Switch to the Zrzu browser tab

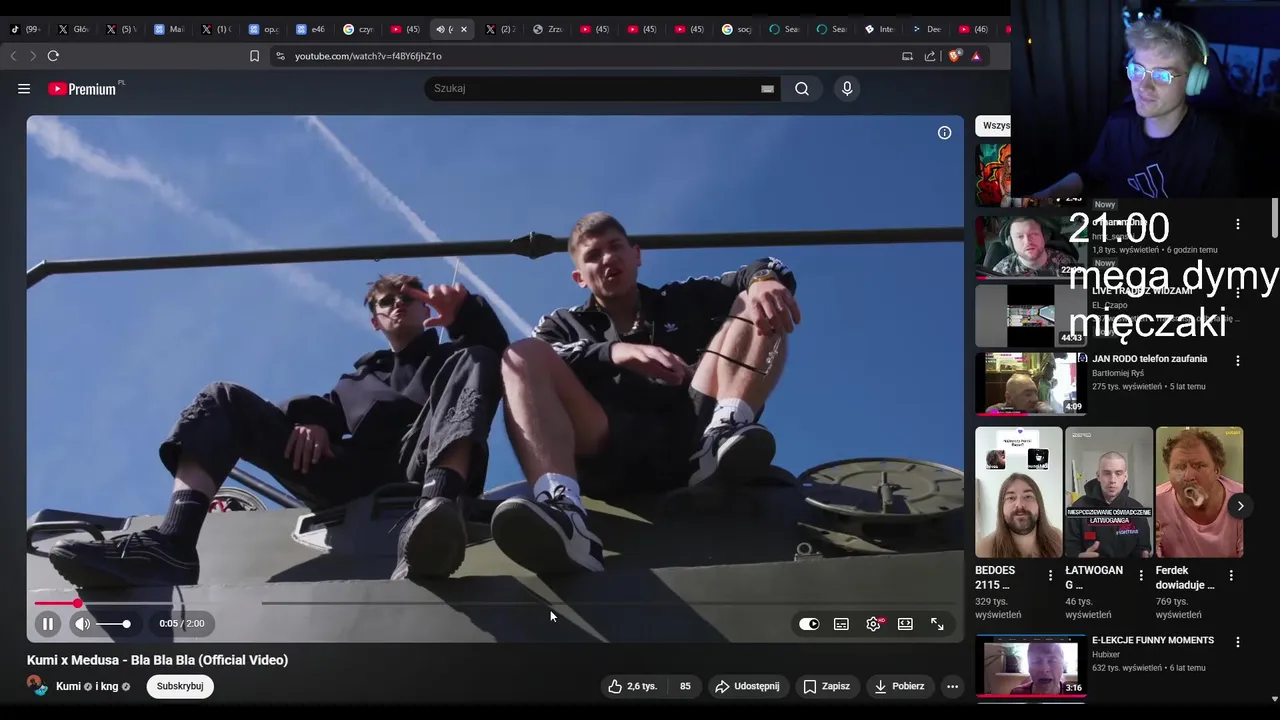548,29
